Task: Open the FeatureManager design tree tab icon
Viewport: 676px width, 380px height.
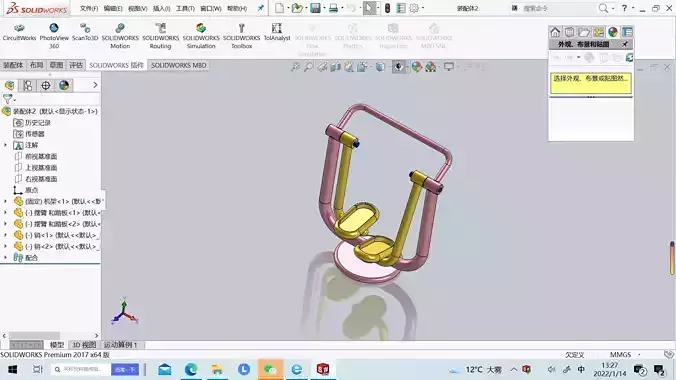Action: tap(9, 85)
